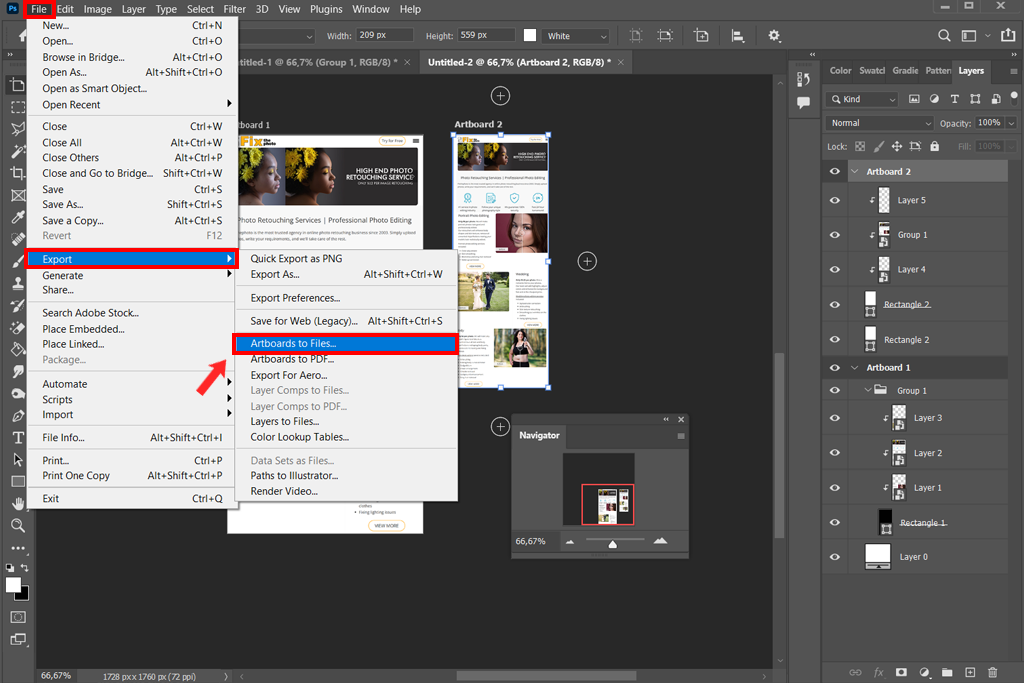Select the Magic Wand tool
The height and width of the screenshot is (683, 1024).
tap(18, 151)
